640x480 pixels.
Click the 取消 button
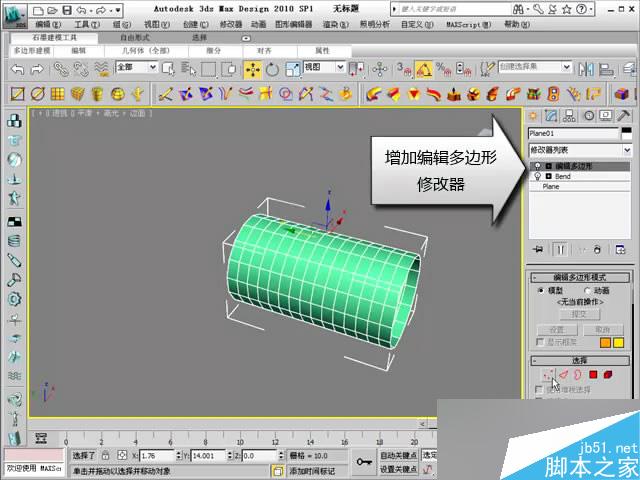pos(603,329)
